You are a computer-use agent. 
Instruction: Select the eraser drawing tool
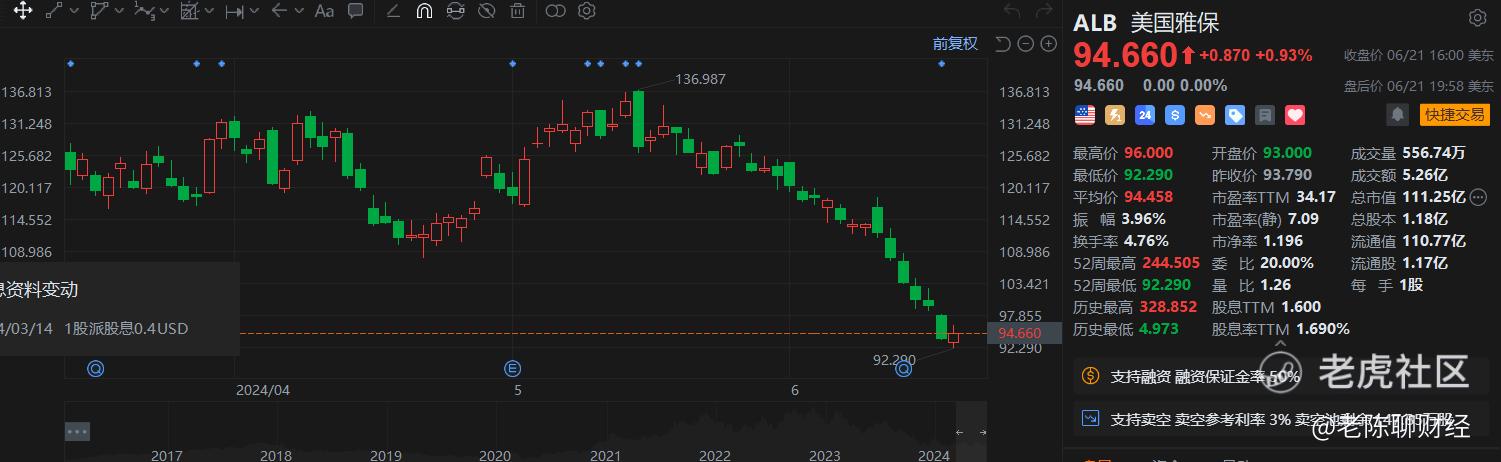[x=394, y=11]
